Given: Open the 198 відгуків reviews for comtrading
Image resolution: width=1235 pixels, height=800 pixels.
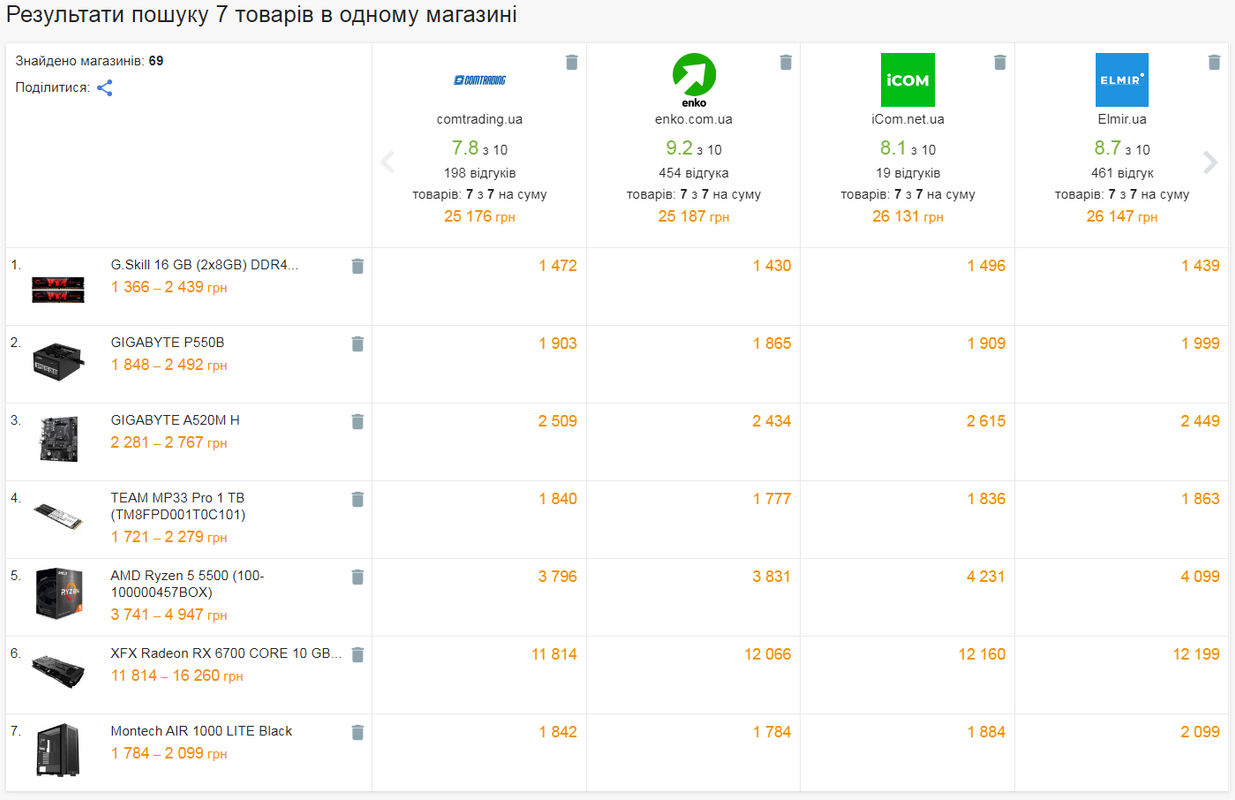Looking at the screenshot, I should (480, 173).
